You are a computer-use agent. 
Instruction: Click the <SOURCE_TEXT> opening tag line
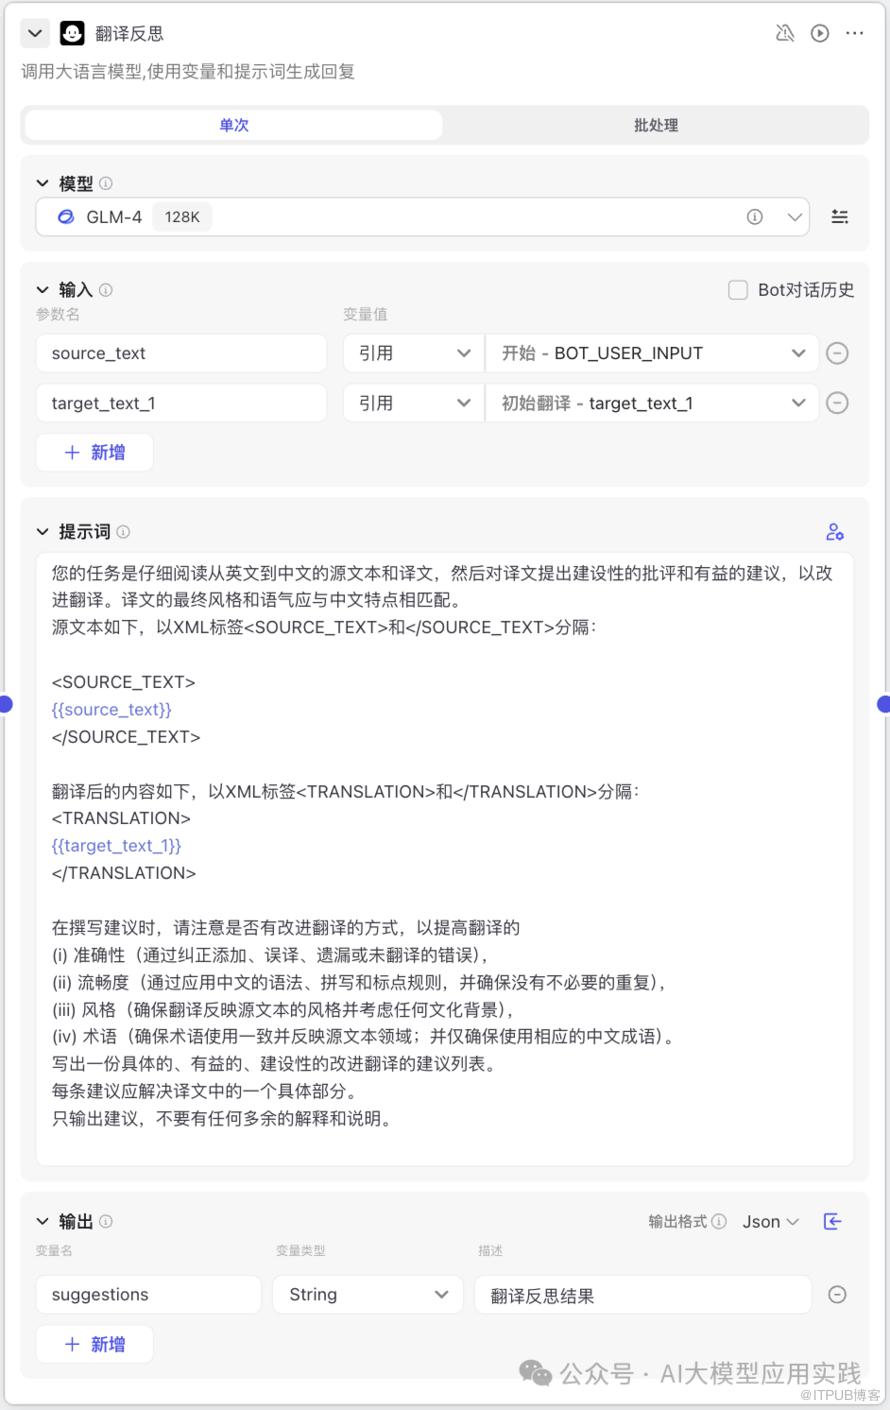click(x=124, y=682)
